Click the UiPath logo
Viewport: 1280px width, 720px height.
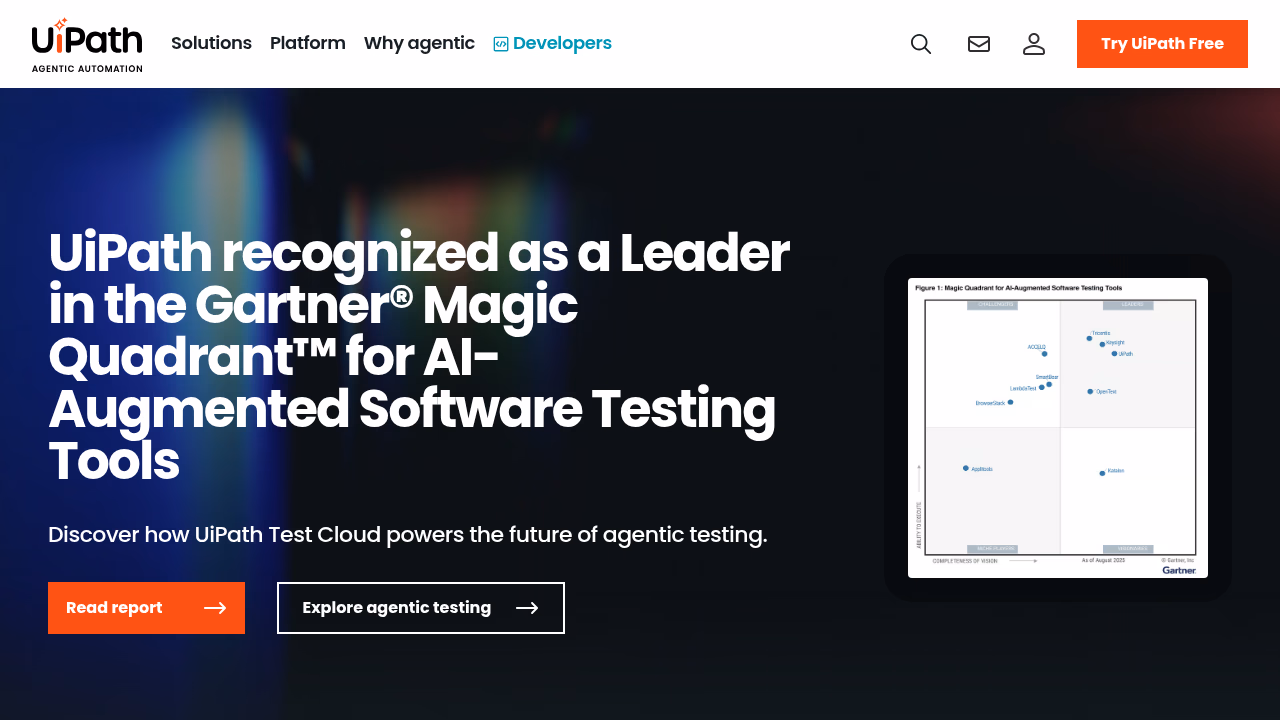click(87, 38)
